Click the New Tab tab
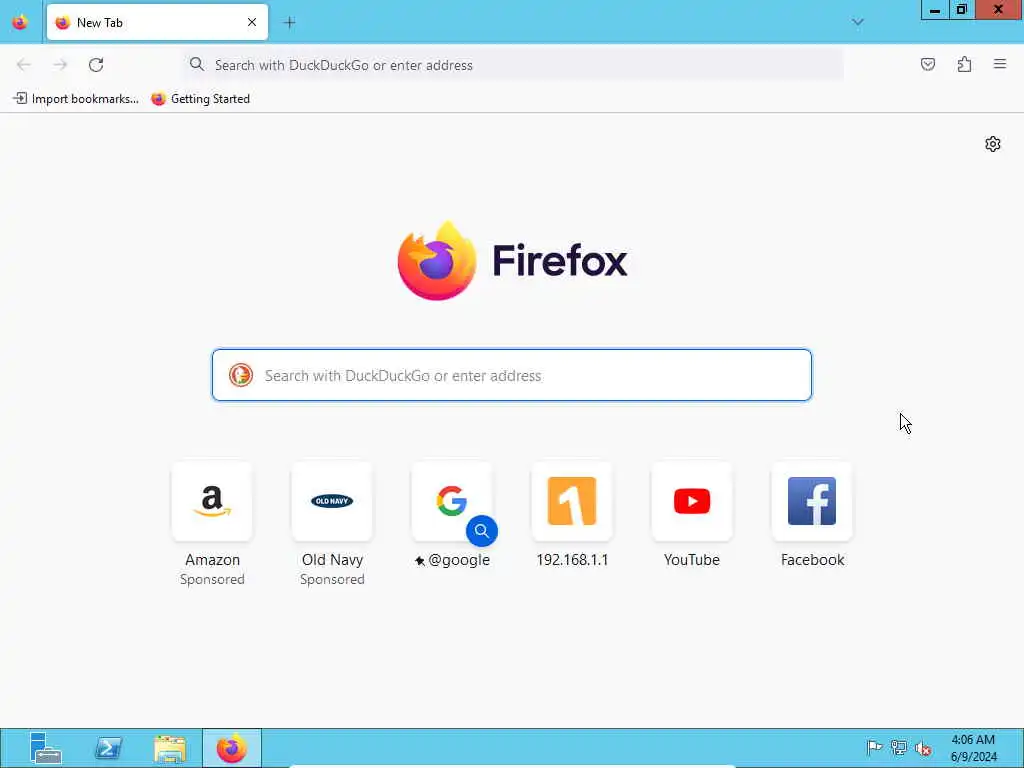 (157, 22)
